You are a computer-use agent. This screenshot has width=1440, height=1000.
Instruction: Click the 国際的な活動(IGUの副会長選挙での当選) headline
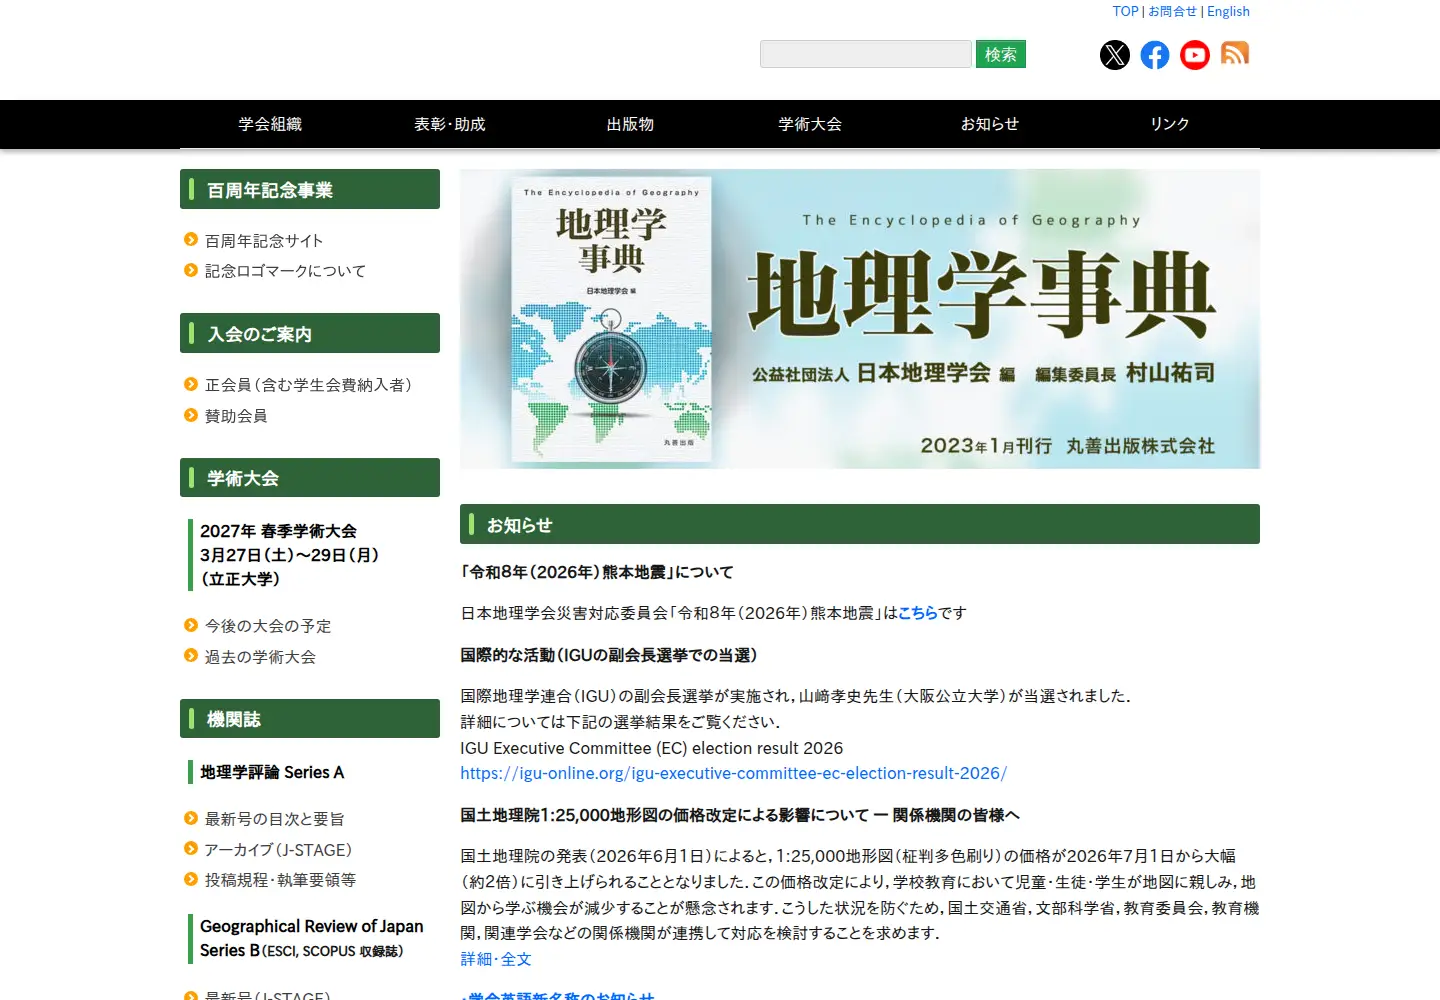pos(609,655)
